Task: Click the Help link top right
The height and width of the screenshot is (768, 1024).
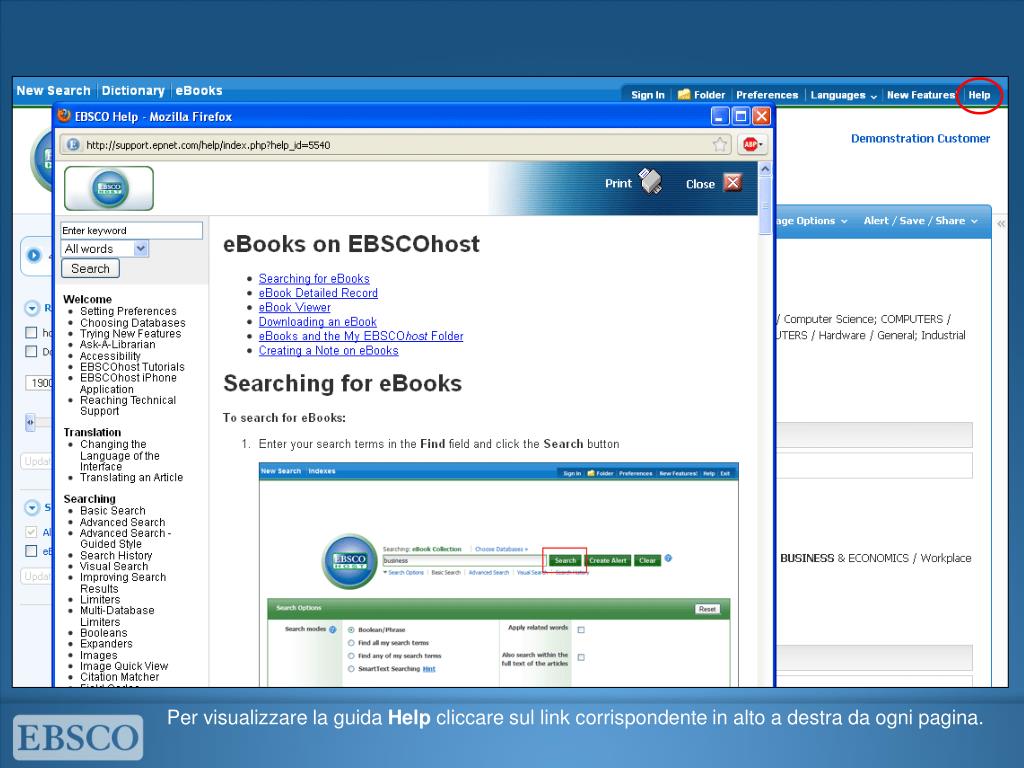Action: point(979,95)
